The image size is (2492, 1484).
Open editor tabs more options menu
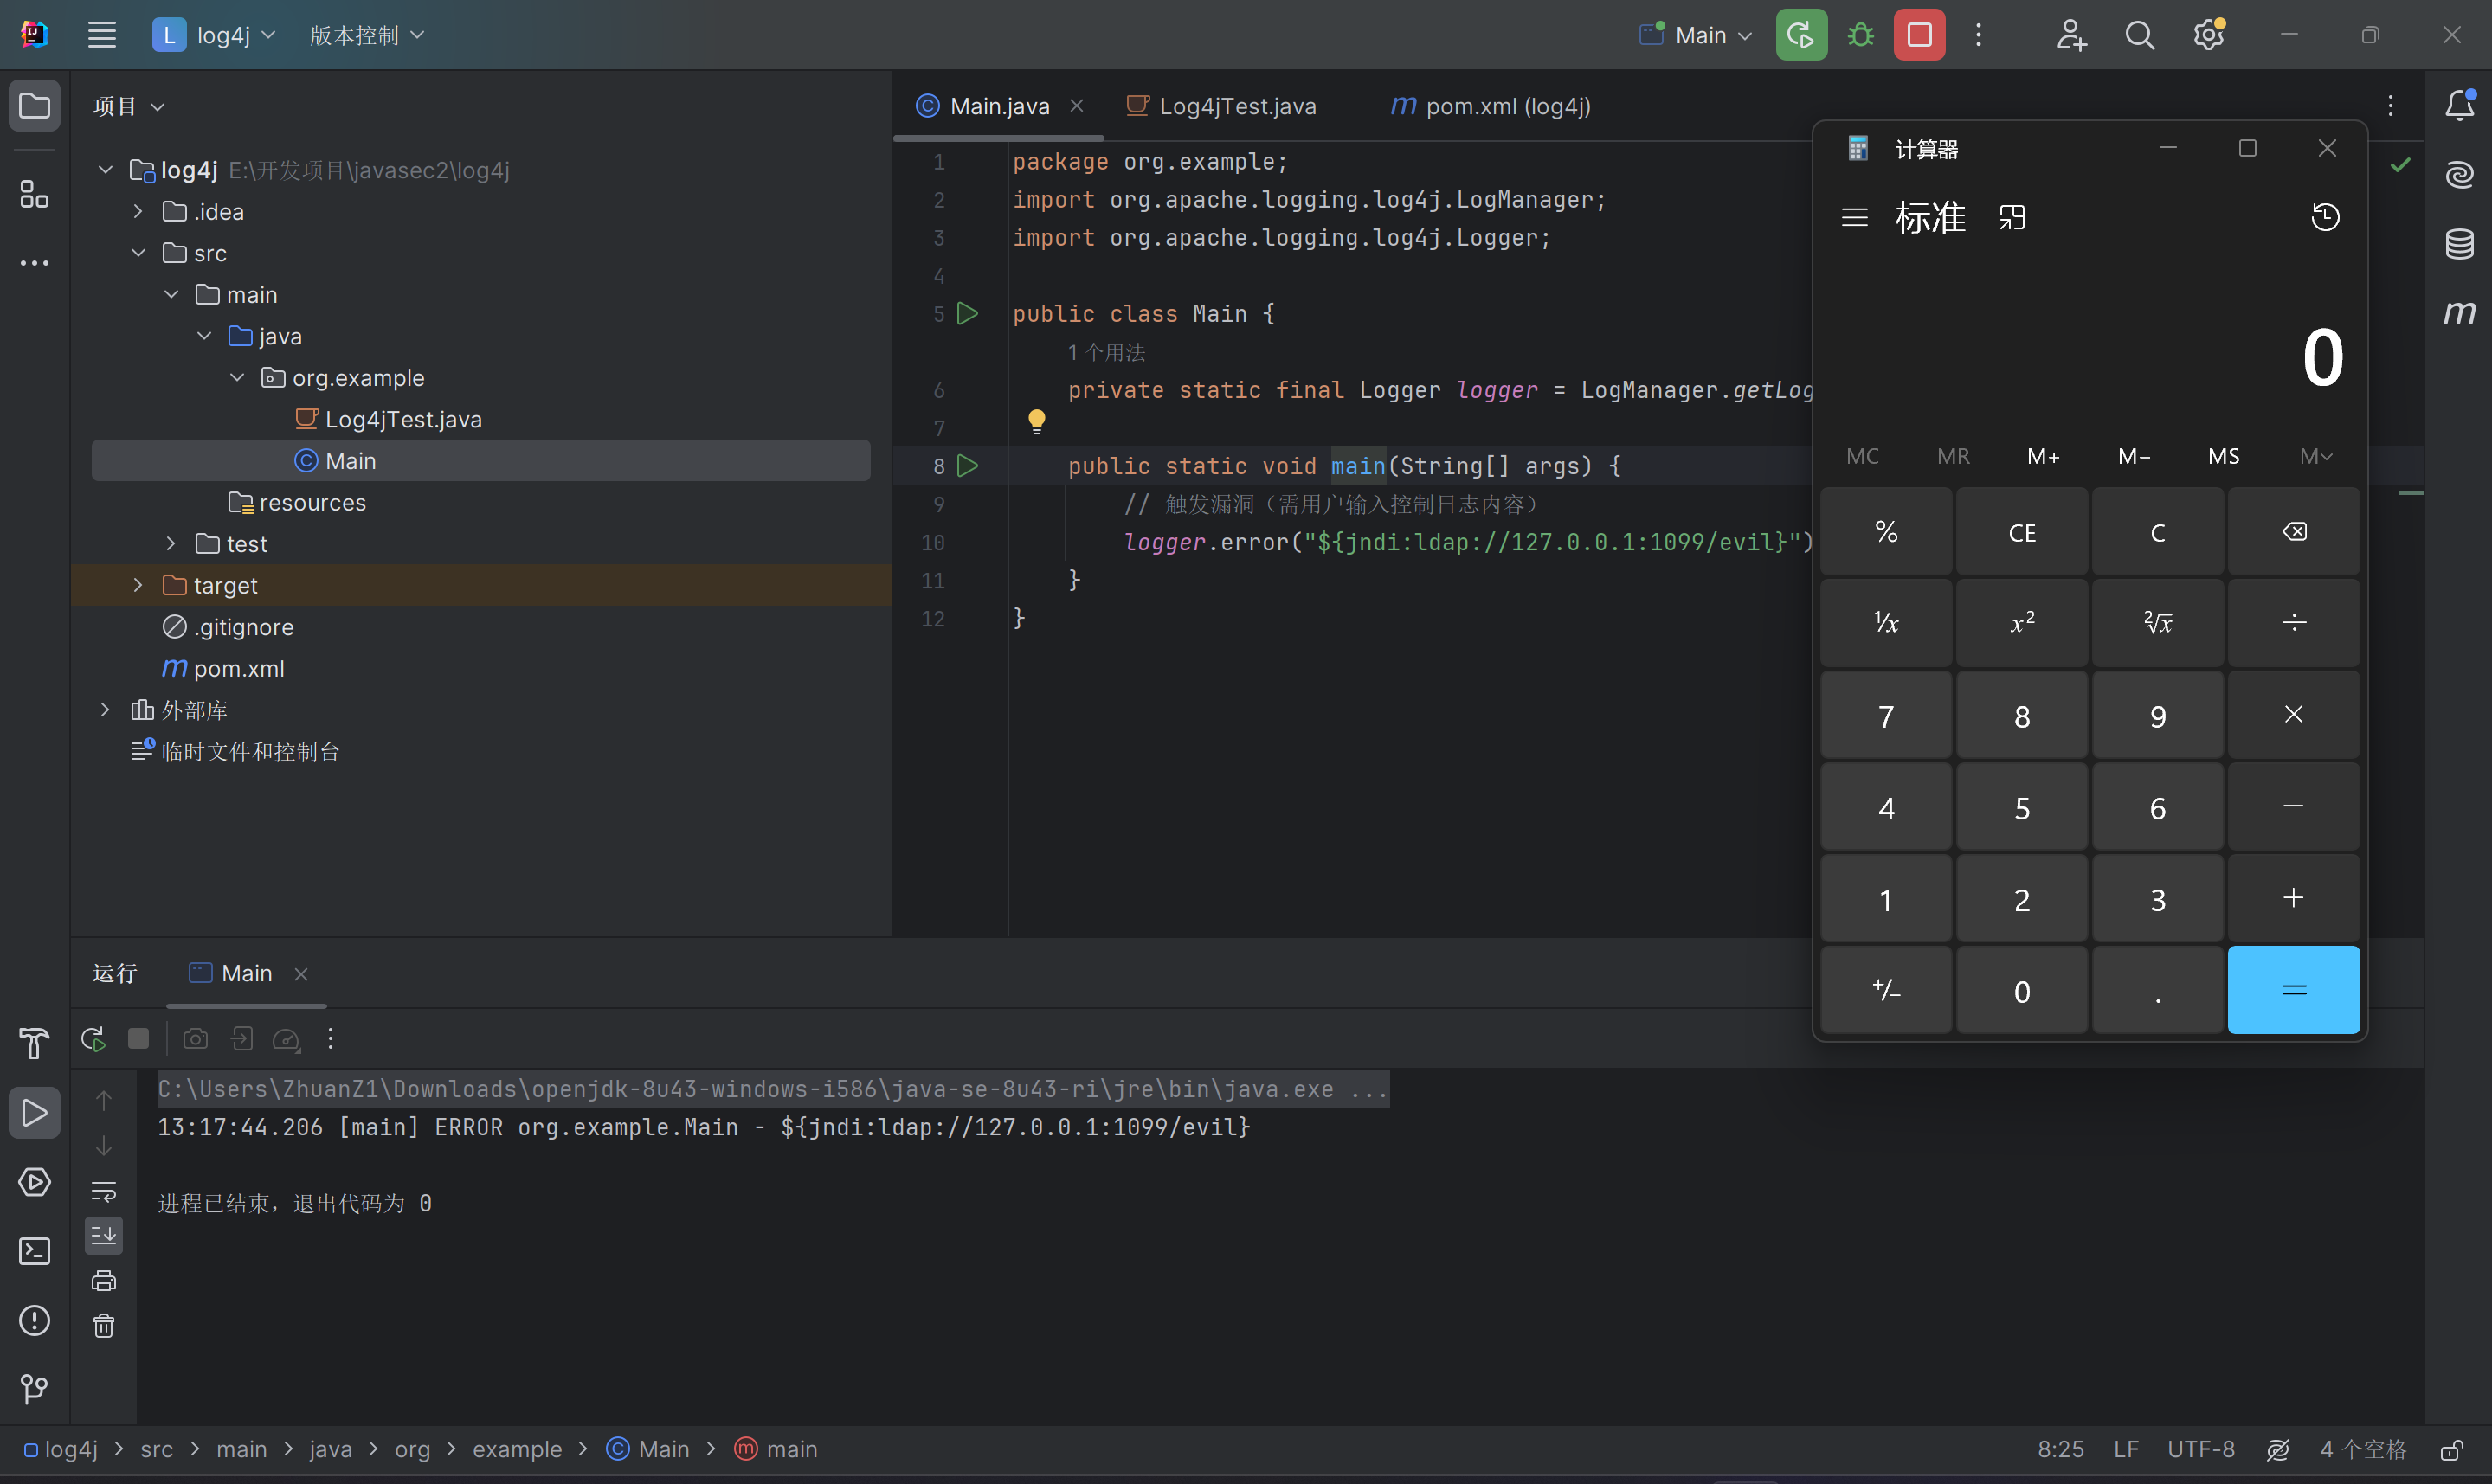[2390, 106]
